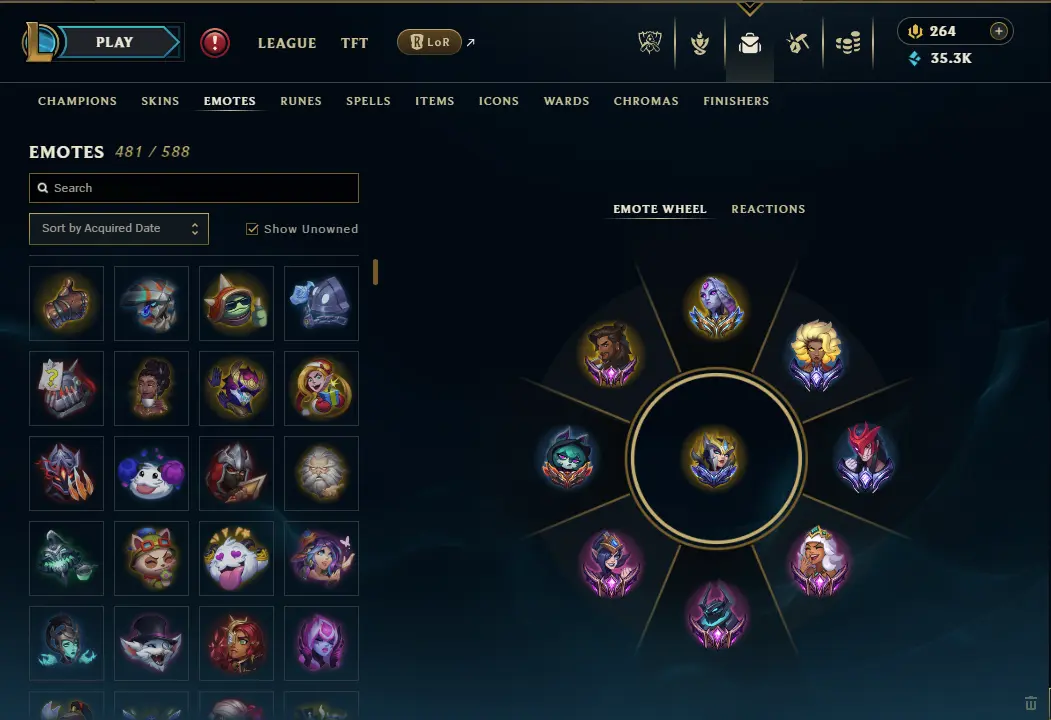Open the Profile laurel icon
This screenshot has width=1051, height=720.
[700, 44]
